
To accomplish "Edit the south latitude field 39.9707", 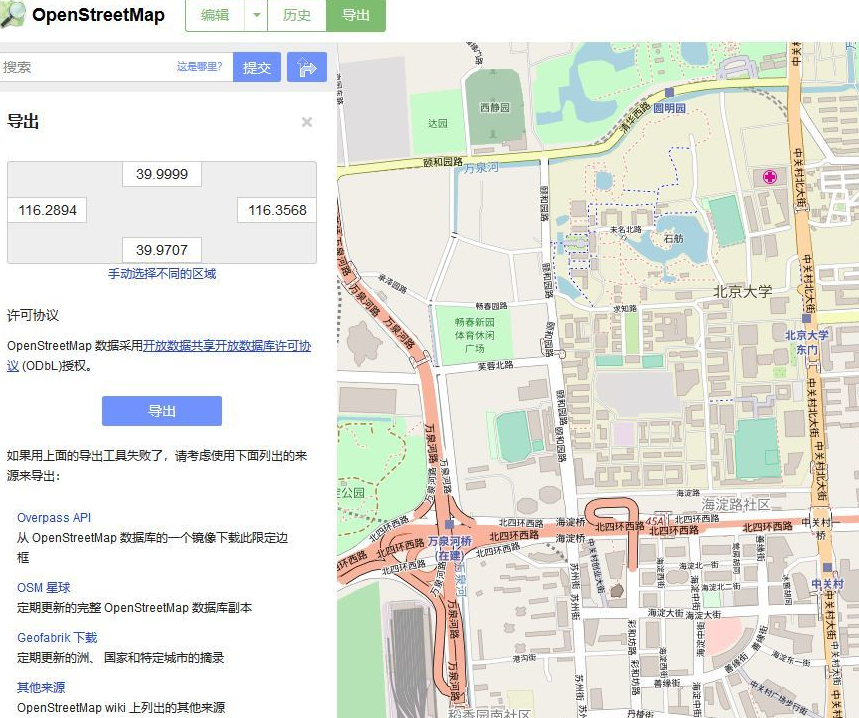I will (x=162, y=250).
